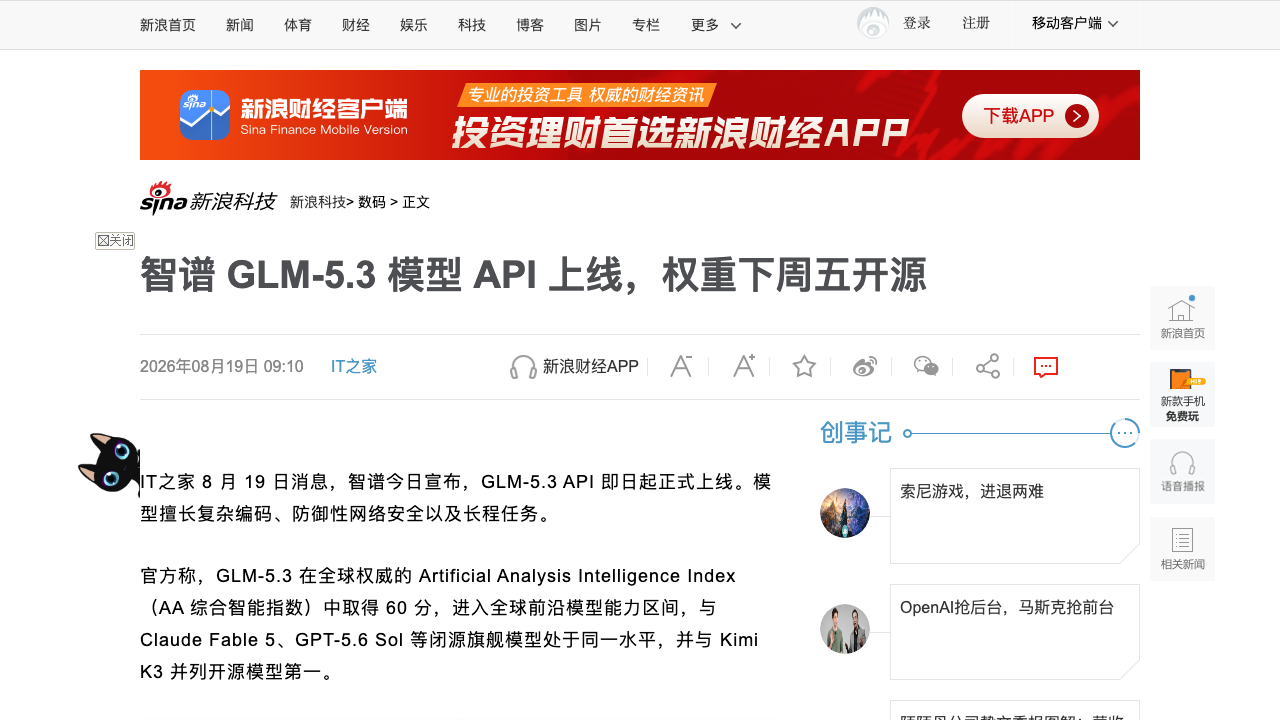Go to 新浪首页 in the top navigation
The height and width of the screenshot is (720, 1280).
tap(168, 25)
